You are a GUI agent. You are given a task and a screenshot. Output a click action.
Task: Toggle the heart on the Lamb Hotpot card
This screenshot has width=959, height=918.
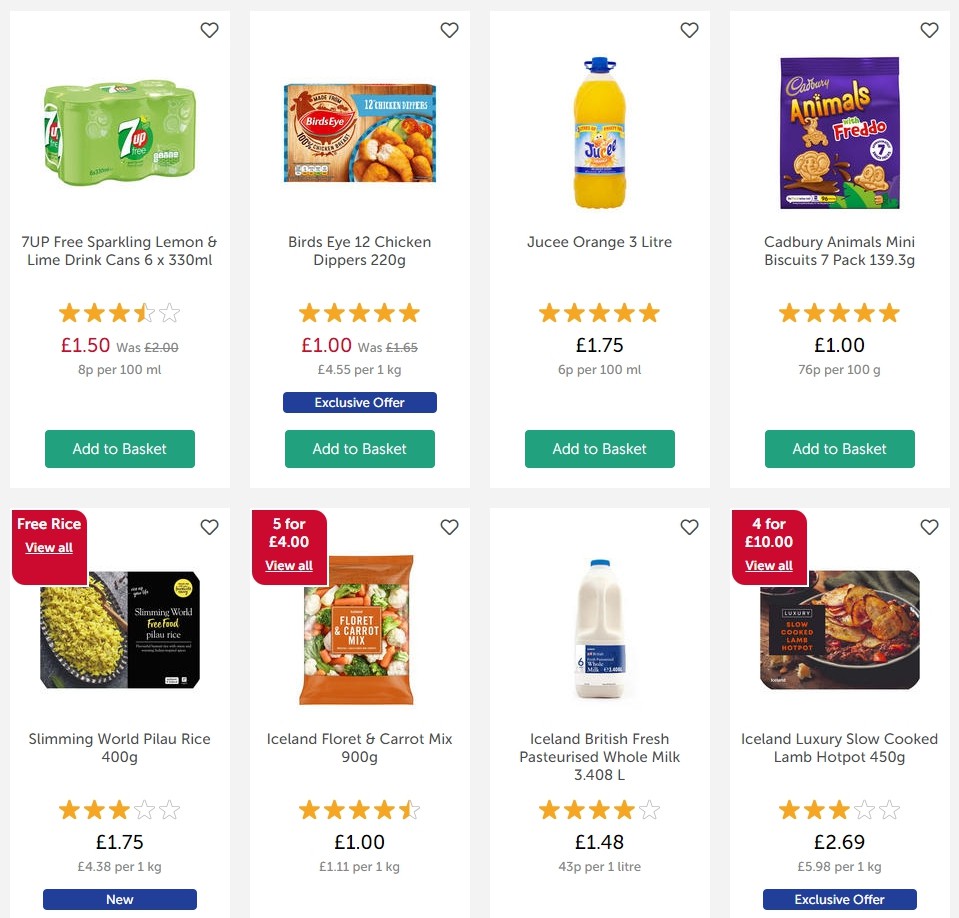pos(929,527)
